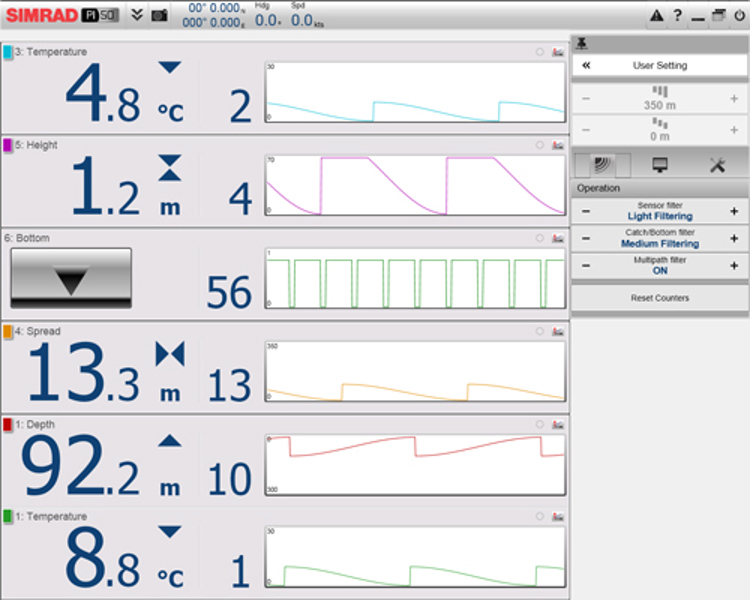Increase 350 m range with plus
This screenshot has width=750, height=600.
(734, 99)
